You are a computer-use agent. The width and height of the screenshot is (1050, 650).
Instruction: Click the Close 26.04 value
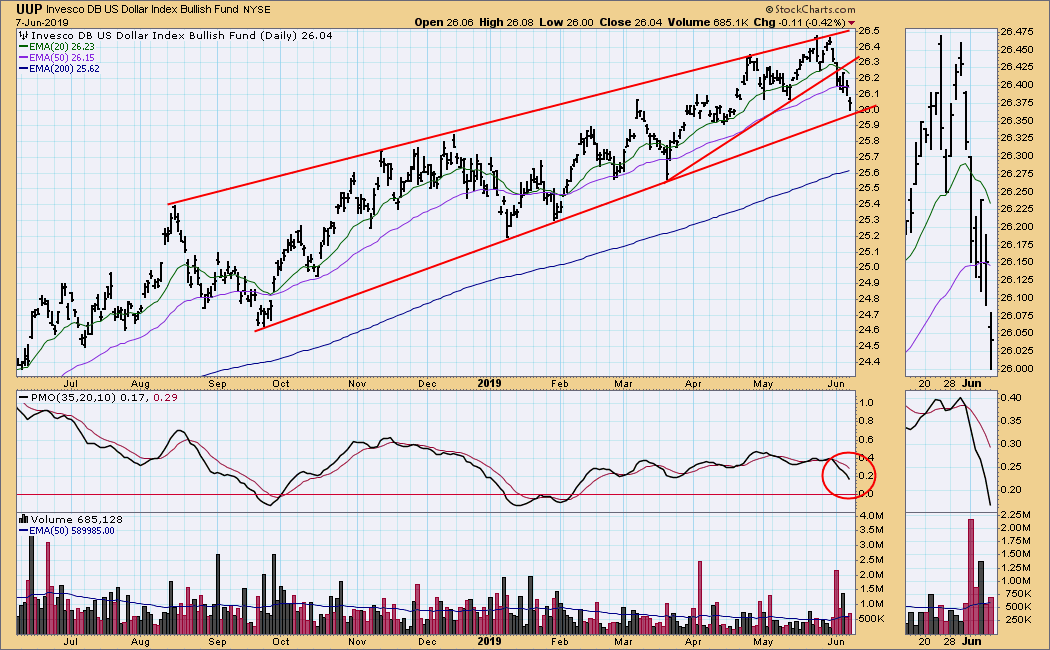(x=631, y=22)
